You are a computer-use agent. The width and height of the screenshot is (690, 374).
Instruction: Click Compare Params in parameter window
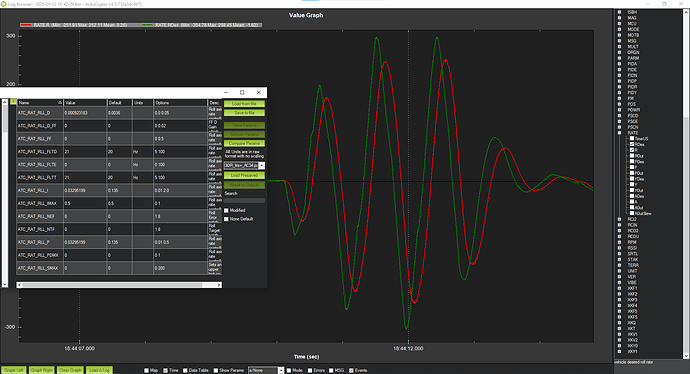pos(244,143)
